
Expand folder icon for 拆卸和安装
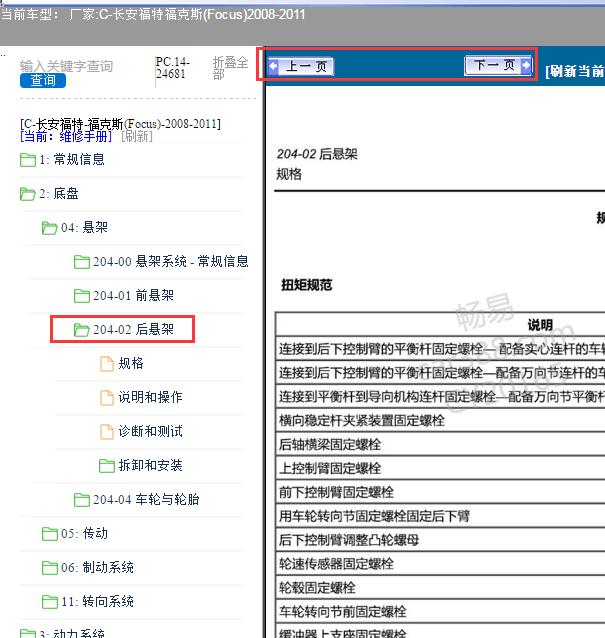(x=107, y=466)
